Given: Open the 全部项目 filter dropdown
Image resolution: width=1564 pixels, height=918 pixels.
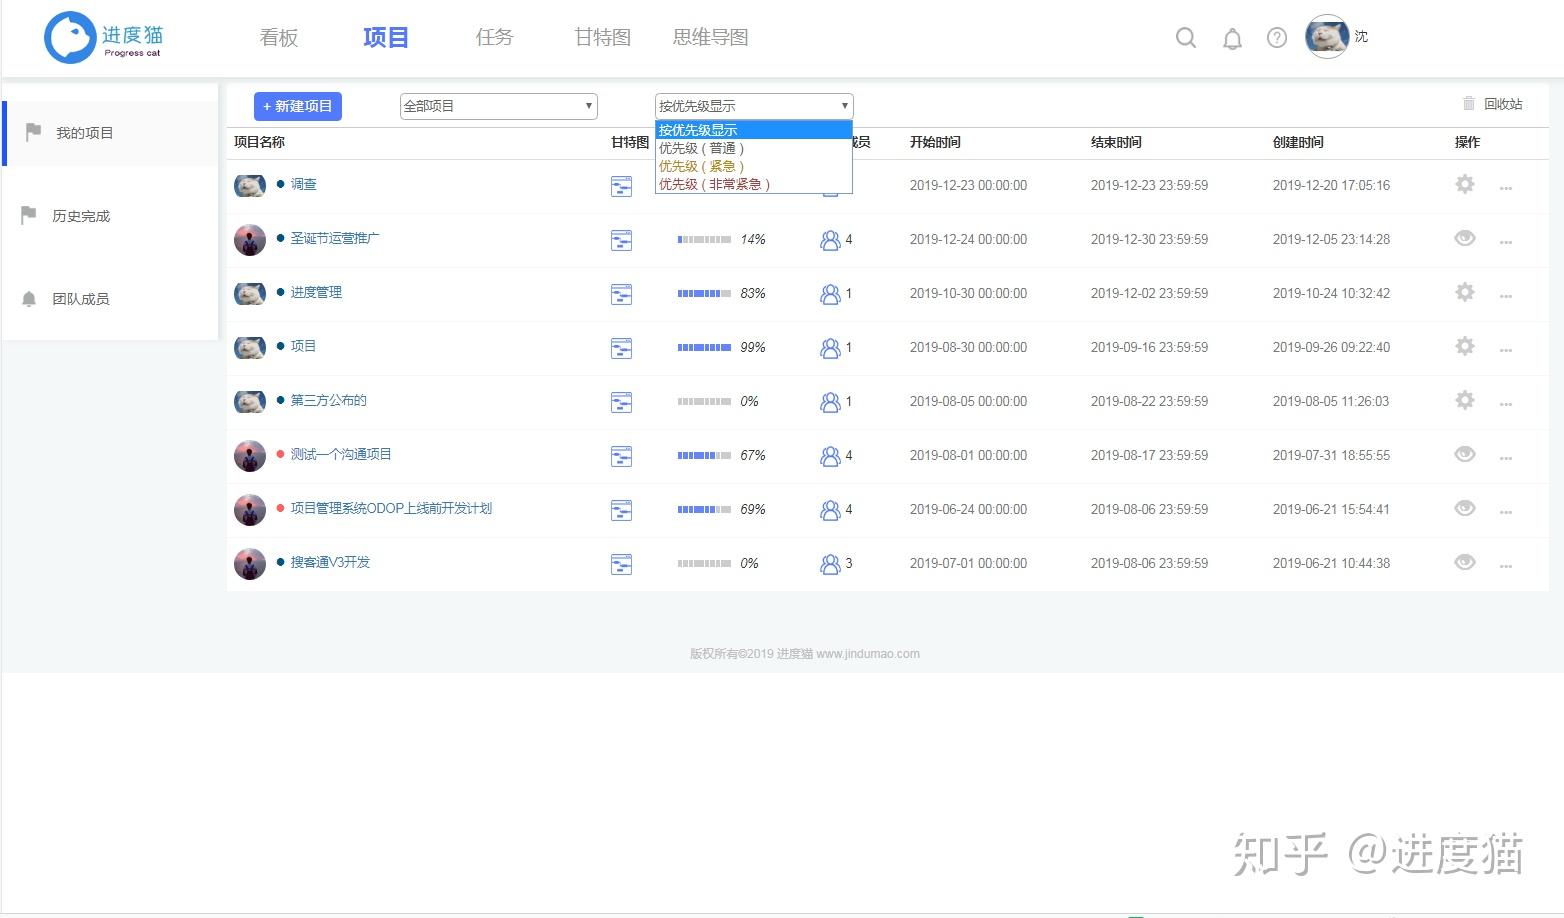Looking at the screenshot, I should [x=499, y=106].
